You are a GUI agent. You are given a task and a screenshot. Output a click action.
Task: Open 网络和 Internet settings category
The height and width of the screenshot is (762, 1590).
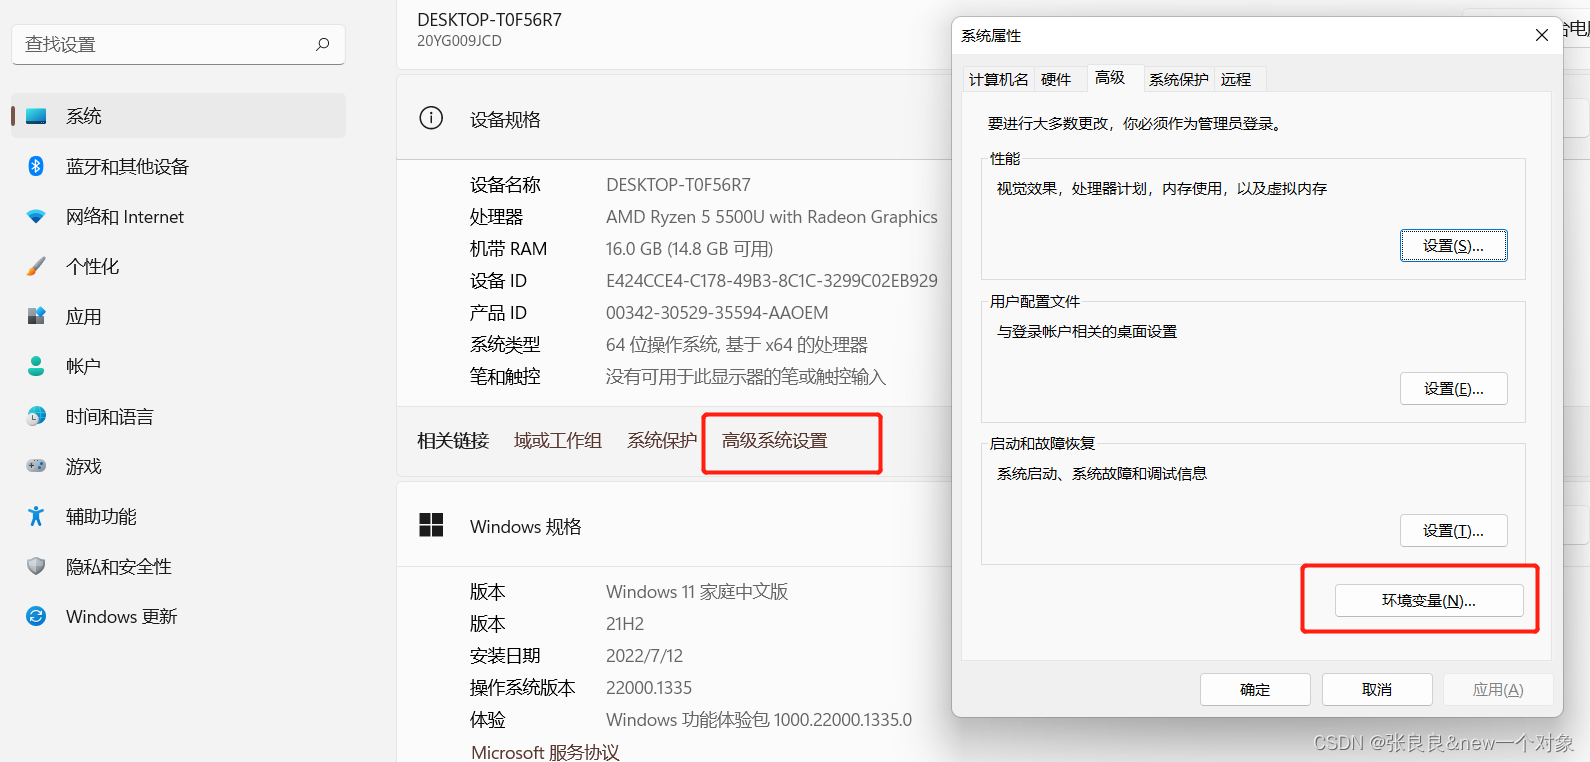[x=178, y=216]
